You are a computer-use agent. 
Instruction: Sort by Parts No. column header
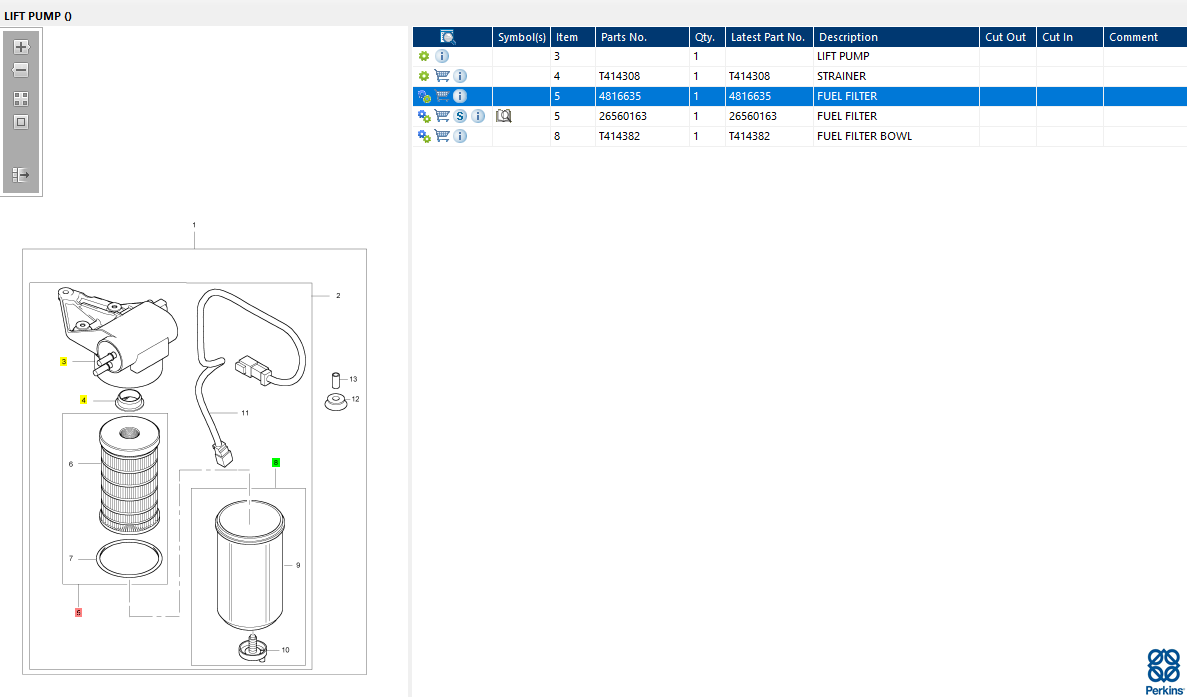pos(642,37)
